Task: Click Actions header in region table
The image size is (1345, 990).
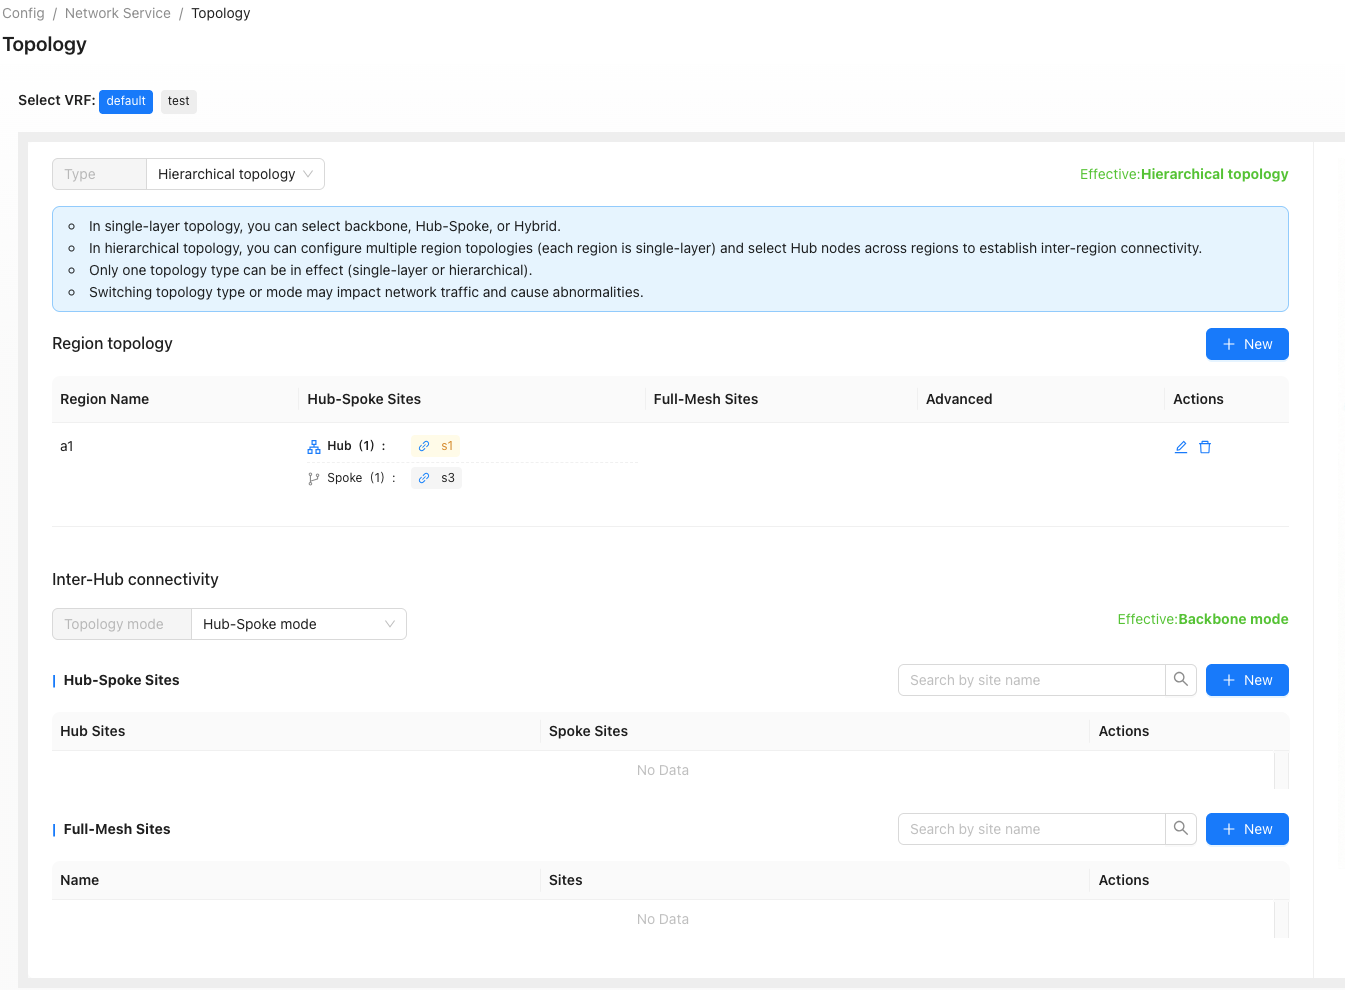Action: point(1198,399)
